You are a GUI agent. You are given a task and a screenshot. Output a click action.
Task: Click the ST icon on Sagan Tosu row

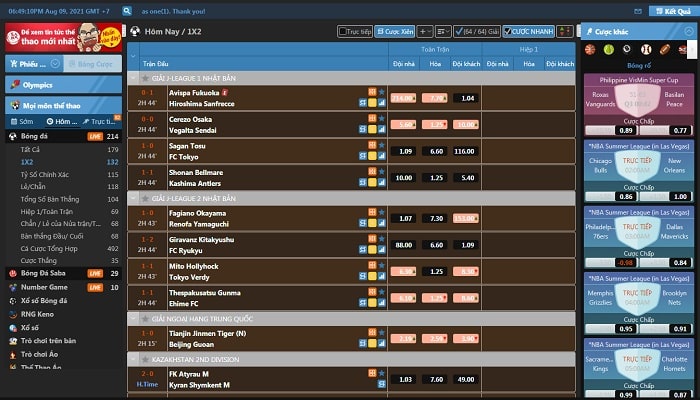363,156
